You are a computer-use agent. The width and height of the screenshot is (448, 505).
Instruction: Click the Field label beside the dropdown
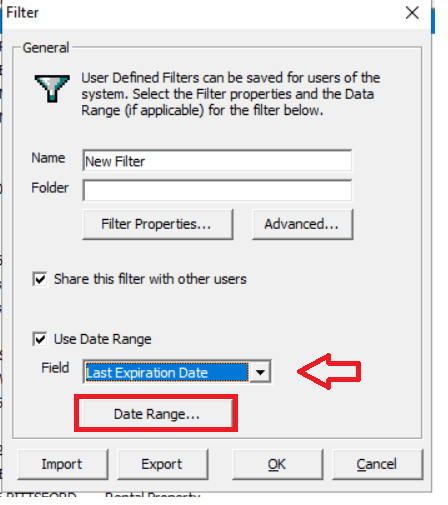[x=55, y=368]
